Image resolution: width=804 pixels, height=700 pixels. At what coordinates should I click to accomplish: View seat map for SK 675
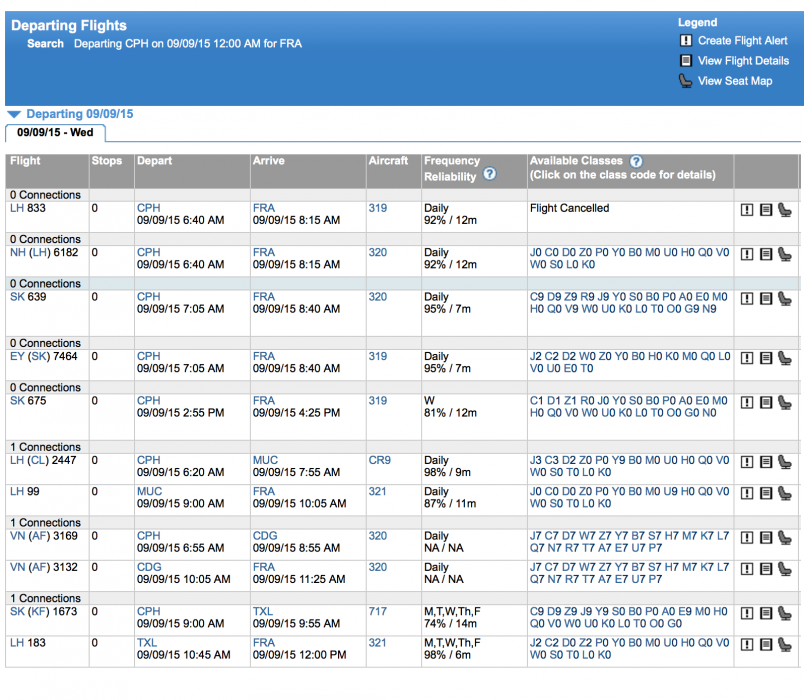(x=785, y=402)
